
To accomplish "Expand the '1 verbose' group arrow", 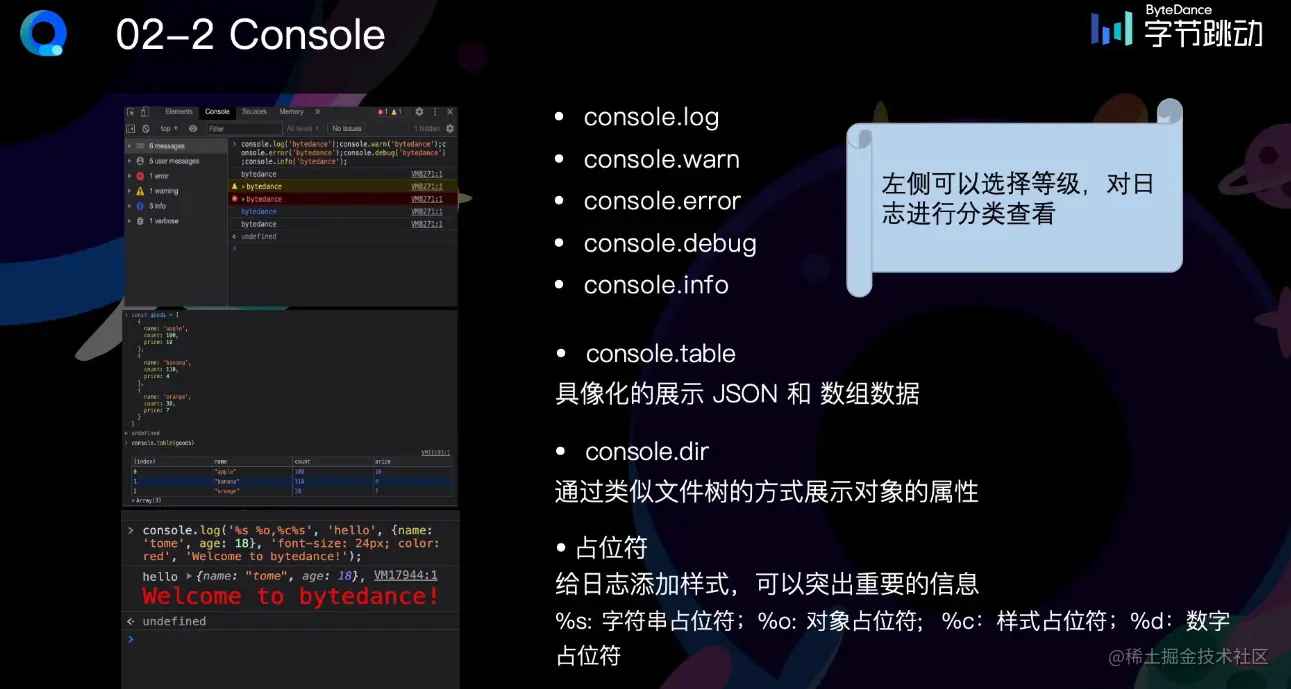I will tap(129, 221).
